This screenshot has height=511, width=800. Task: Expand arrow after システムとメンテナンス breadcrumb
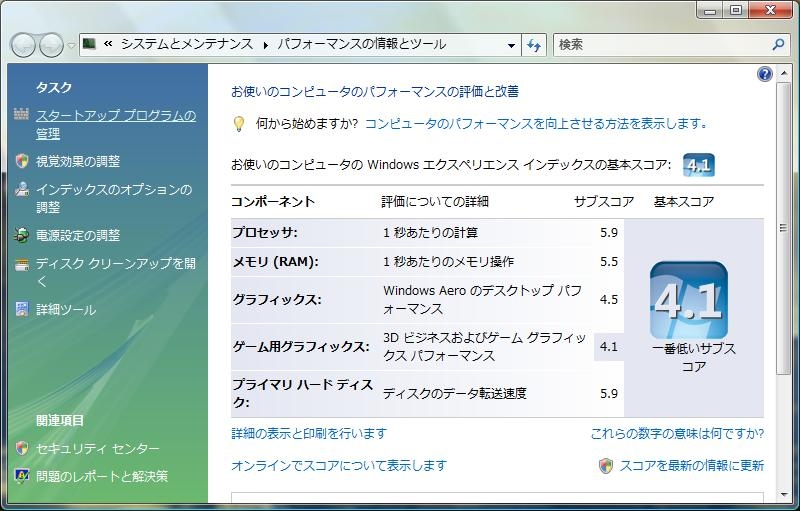(x=266, y=45)
